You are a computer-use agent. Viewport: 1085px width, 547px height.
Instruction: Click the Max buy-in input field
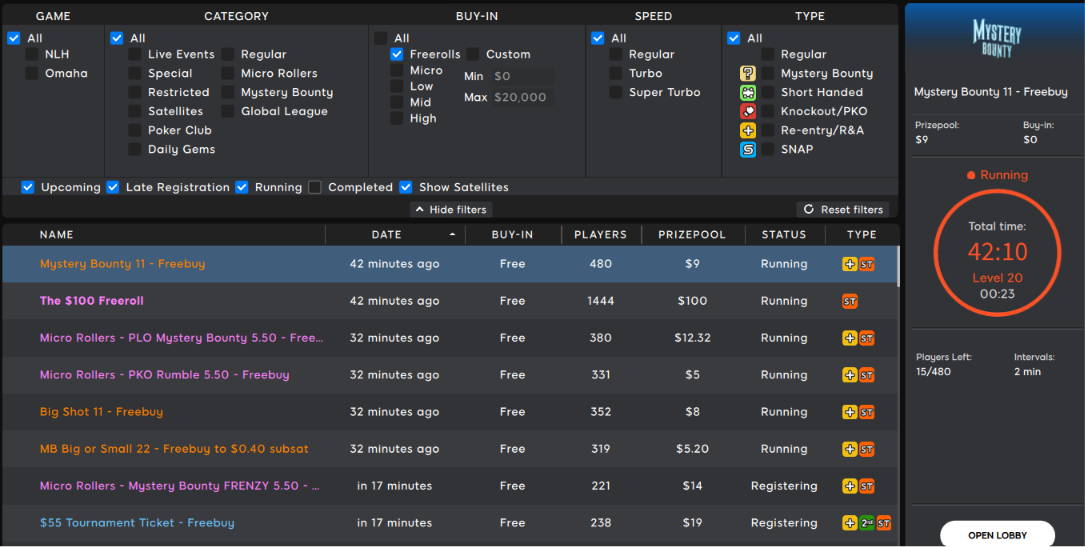(x=523, y=98)
